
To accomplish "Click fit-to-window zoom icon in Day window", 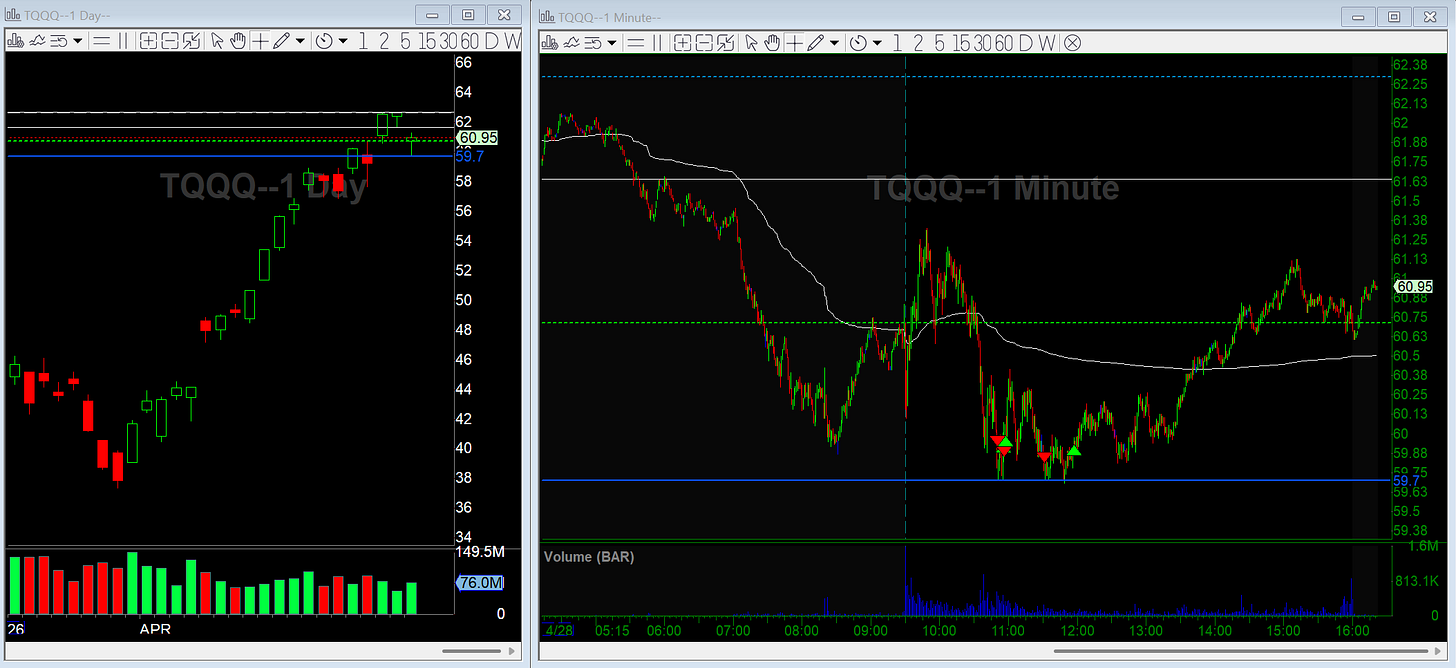I will pos(191,41).
